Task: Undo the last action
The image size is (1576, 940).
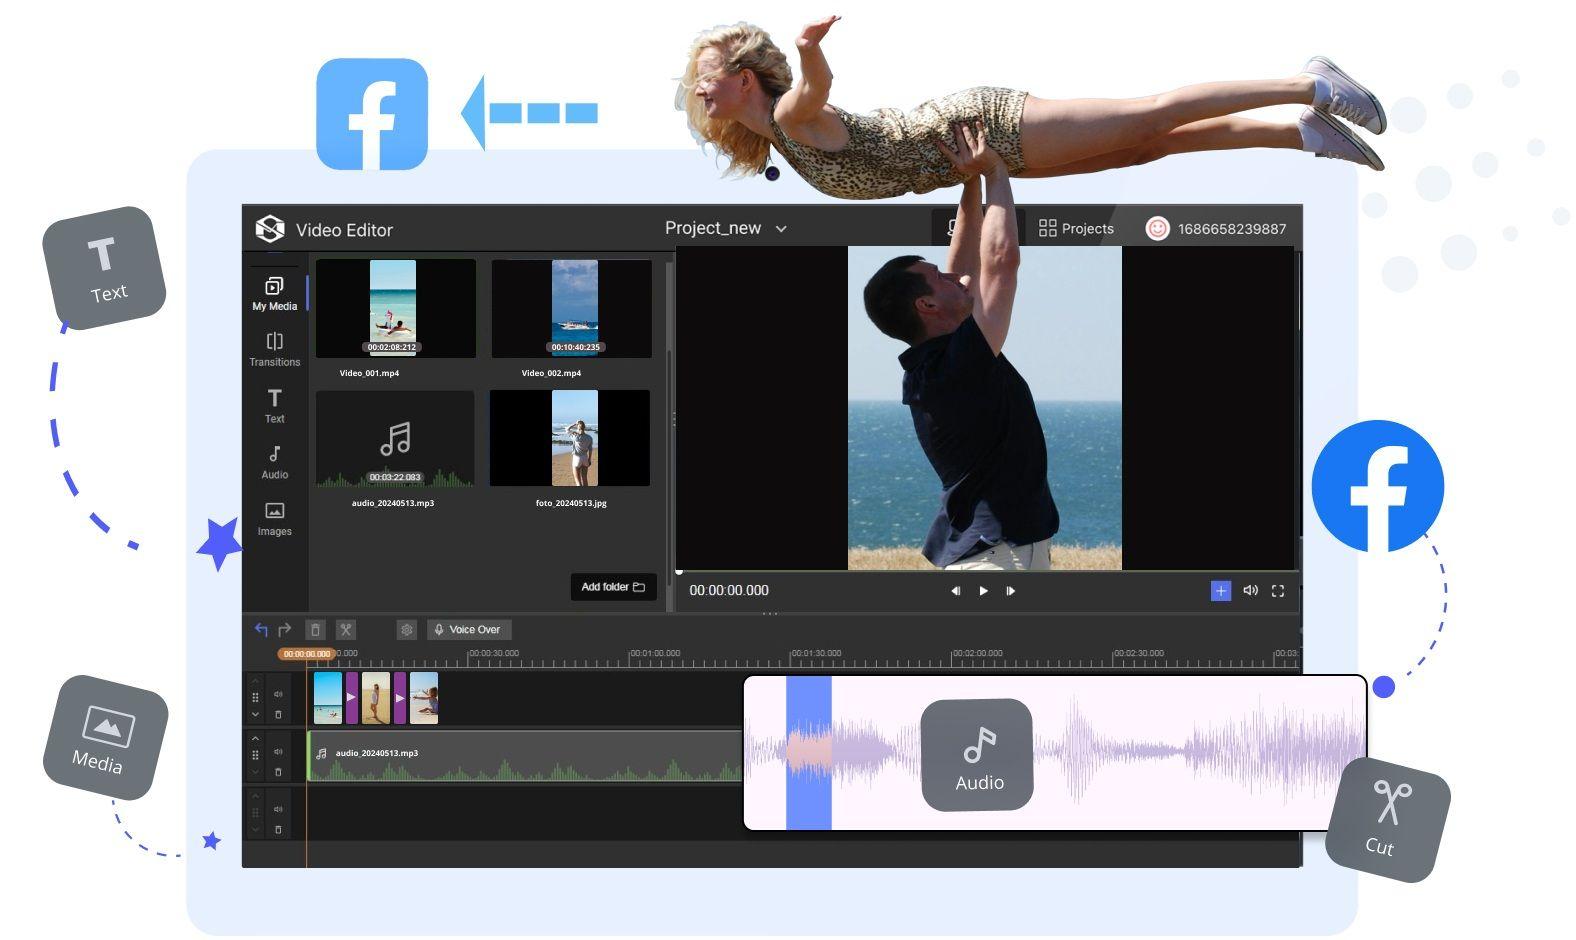Action: point(261,629)
